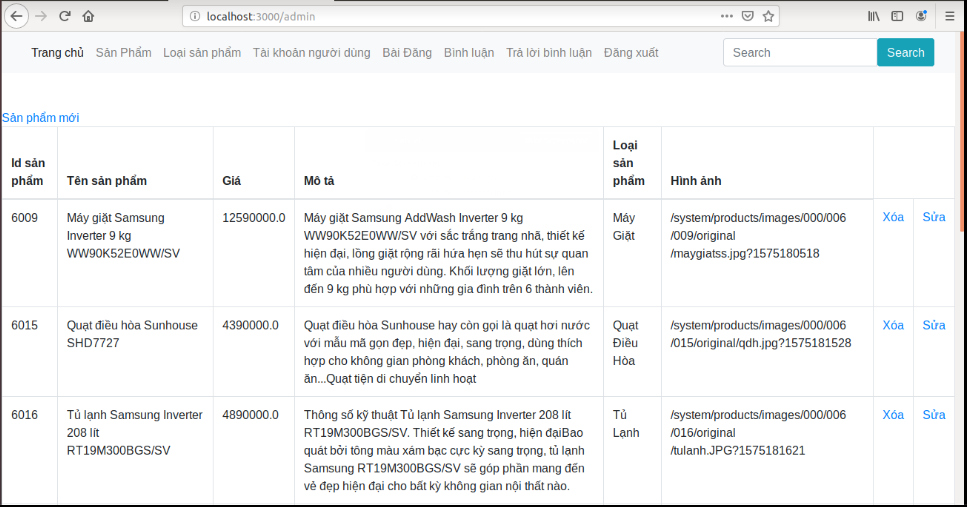Open the hamburger application menu
The image size is (967, 507).
point(950,16)
